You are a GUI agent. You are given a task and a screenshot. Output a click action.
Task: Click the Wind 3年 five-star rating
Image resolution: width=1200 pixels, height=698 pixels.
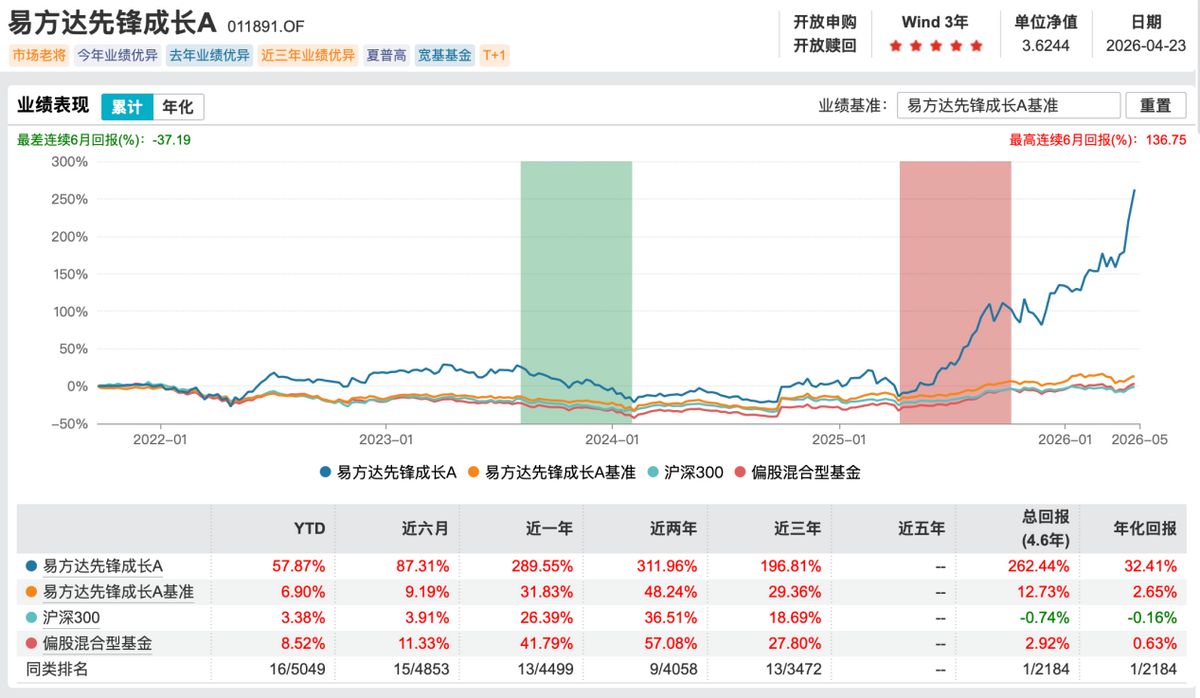pos(935,46)
